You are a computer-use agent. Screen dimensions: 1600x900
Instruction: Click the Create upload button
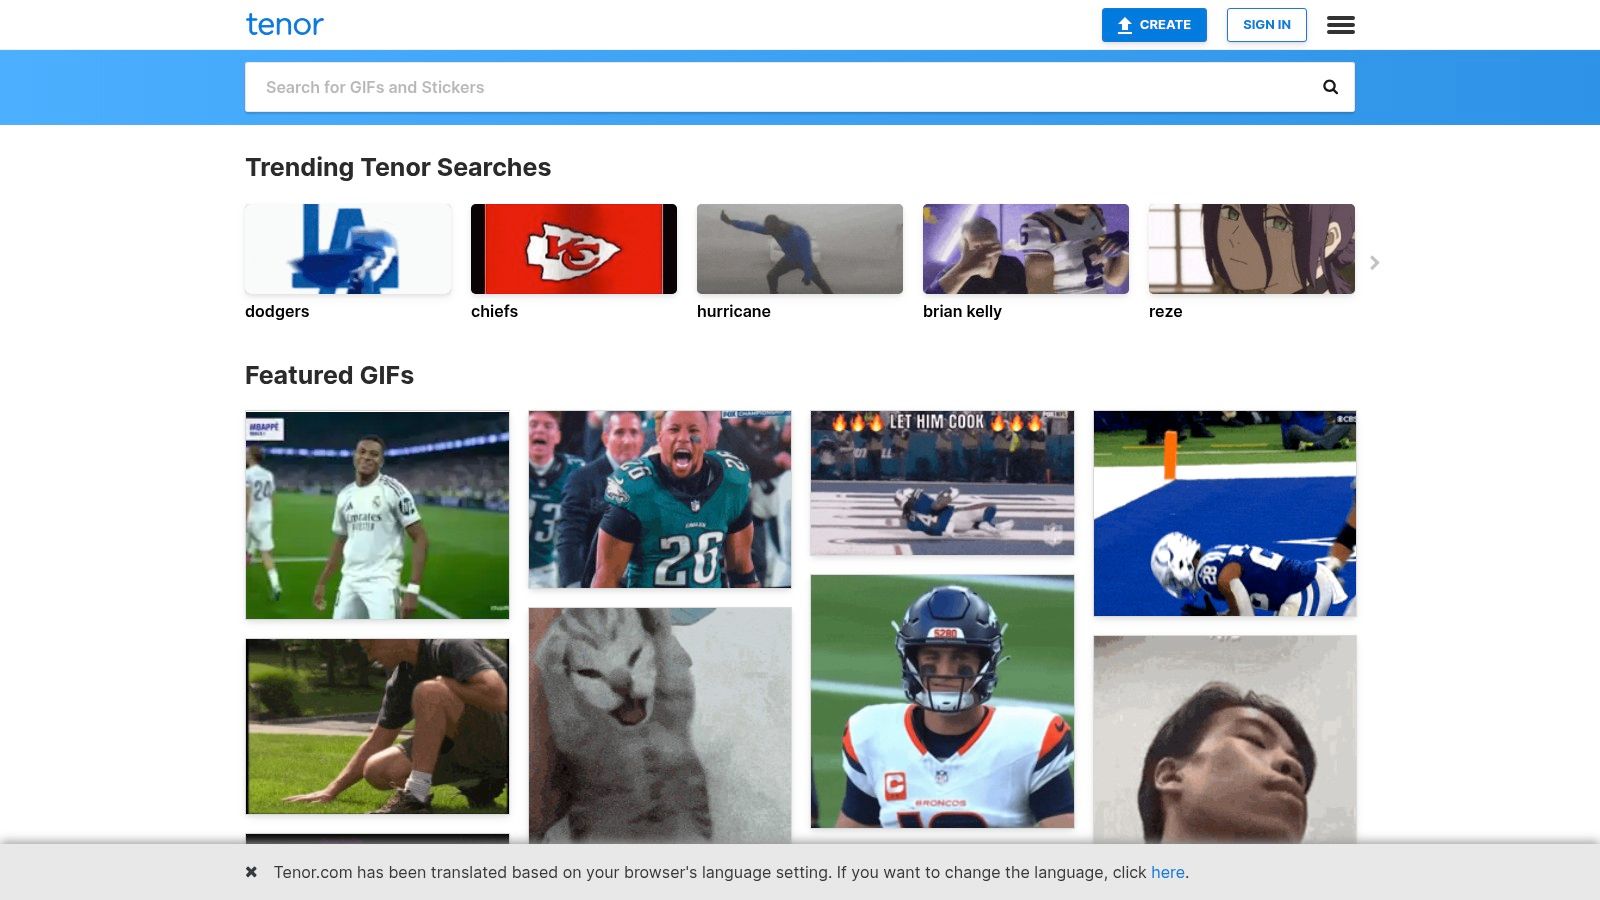tap(1154, 25)
